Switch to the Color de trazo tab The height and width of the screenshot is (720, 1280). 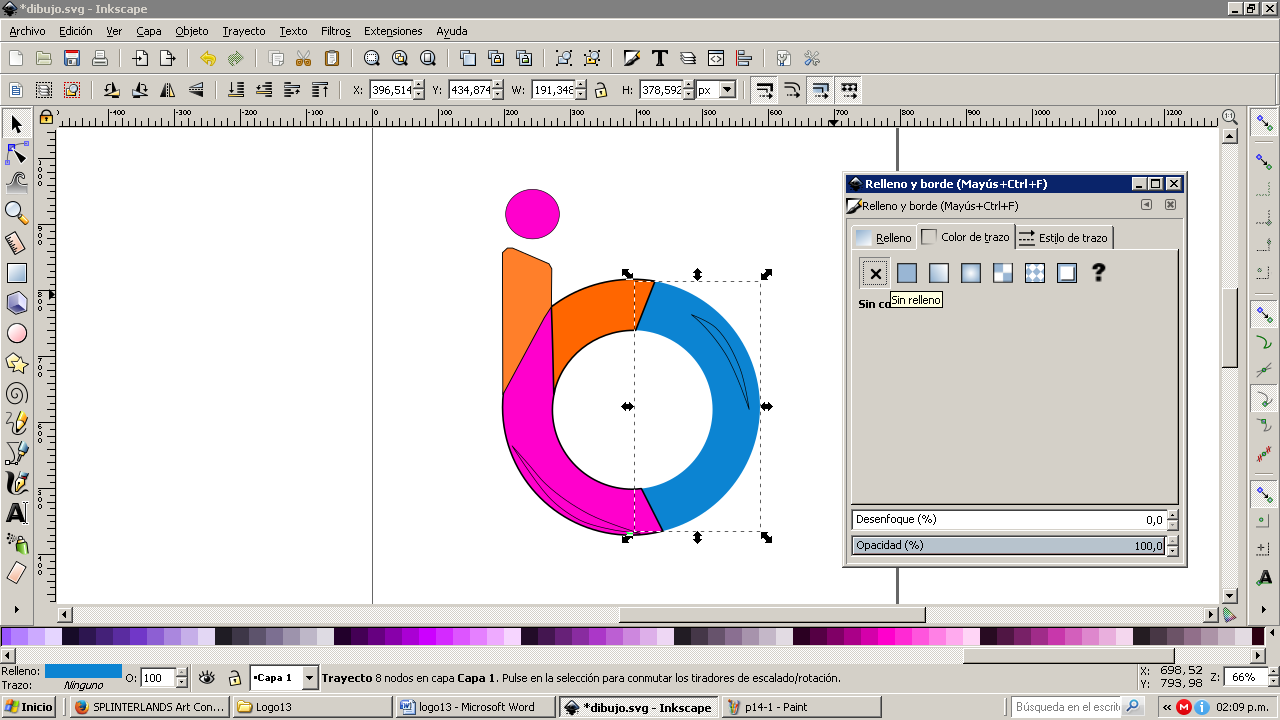tap(965, 237)
